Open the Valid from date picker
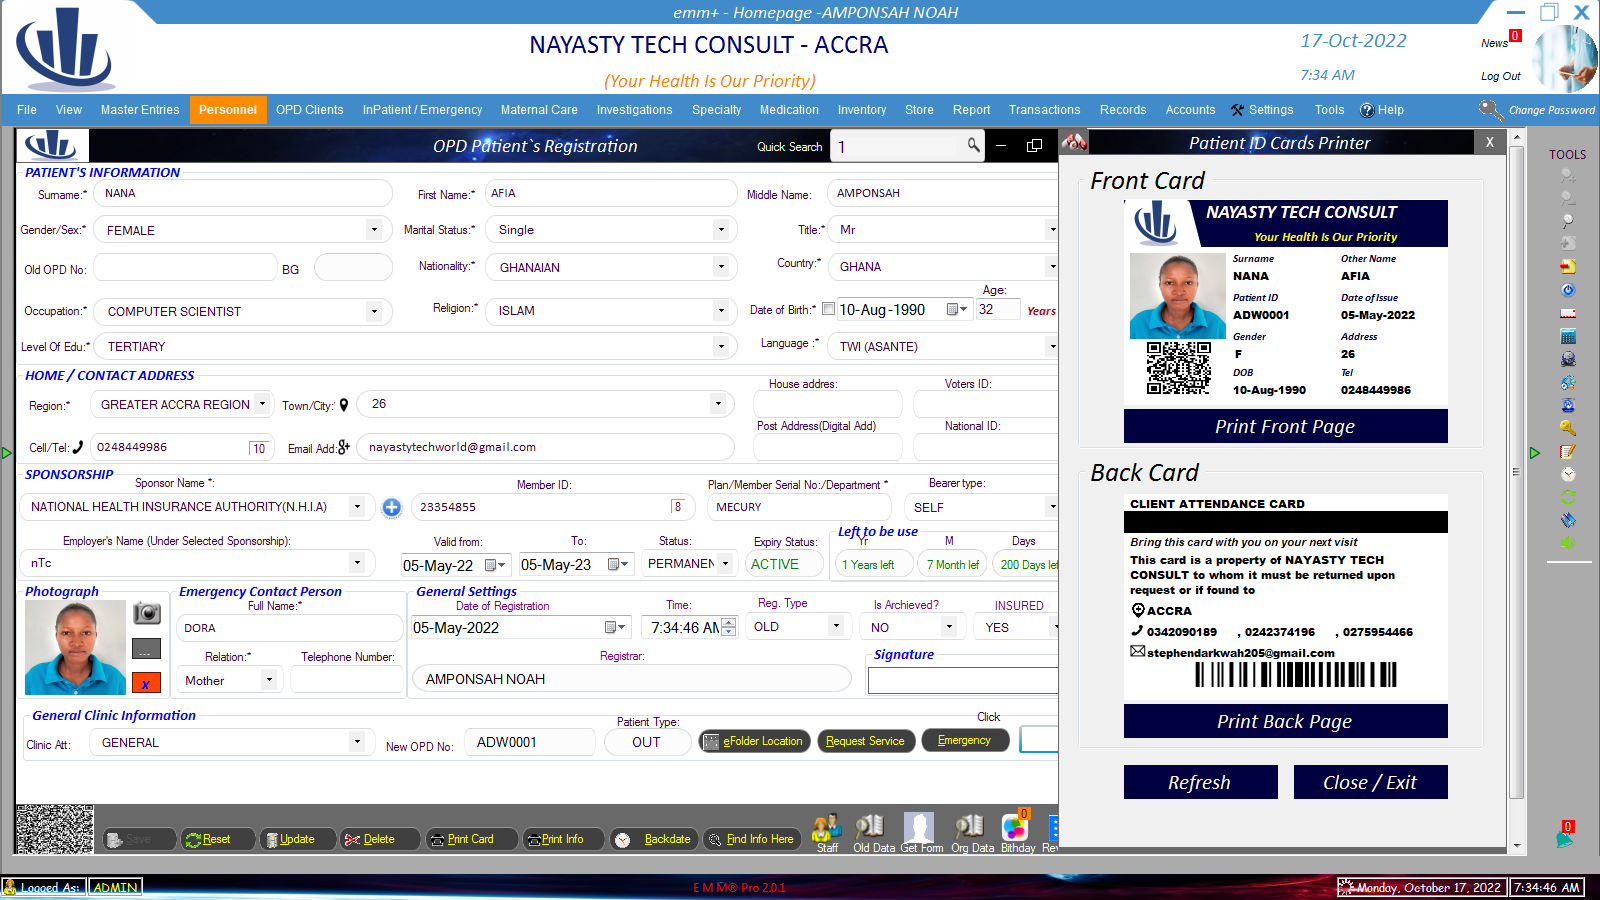Screen dimensions: 1600x900 [496, 565]
